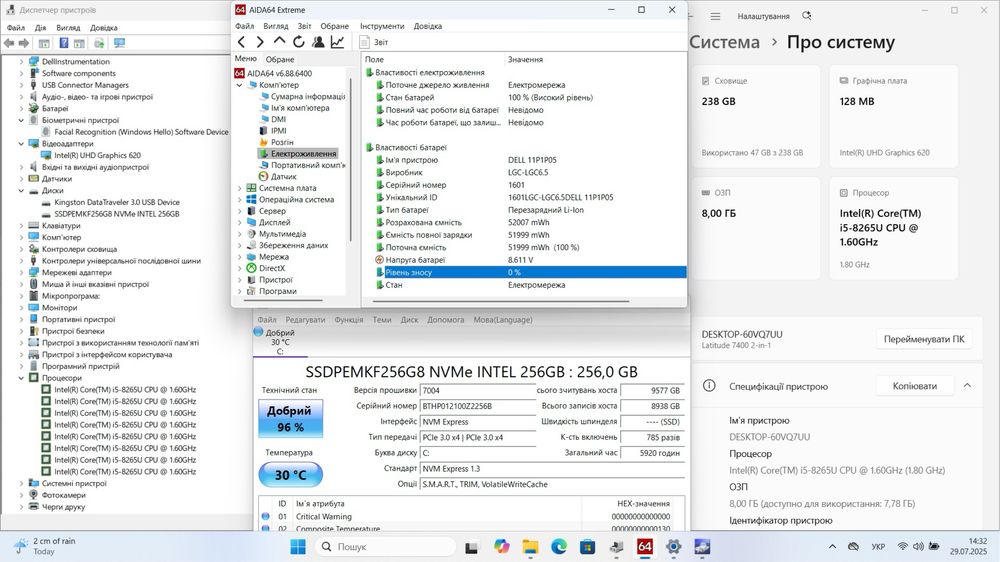
Task: Show hidden tray icons chevron
Action: pyautogui.click(x=832, y=547)
